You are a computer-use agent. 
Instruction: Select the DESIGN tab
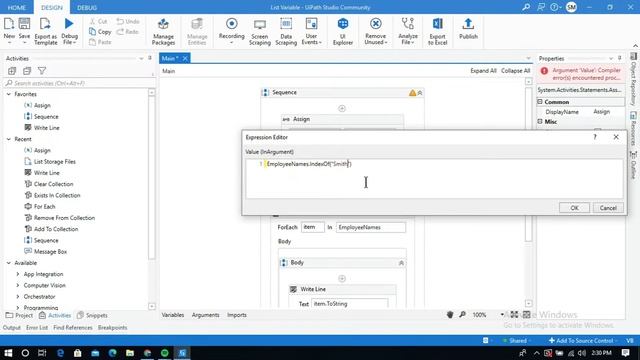(x=52, y=7)
